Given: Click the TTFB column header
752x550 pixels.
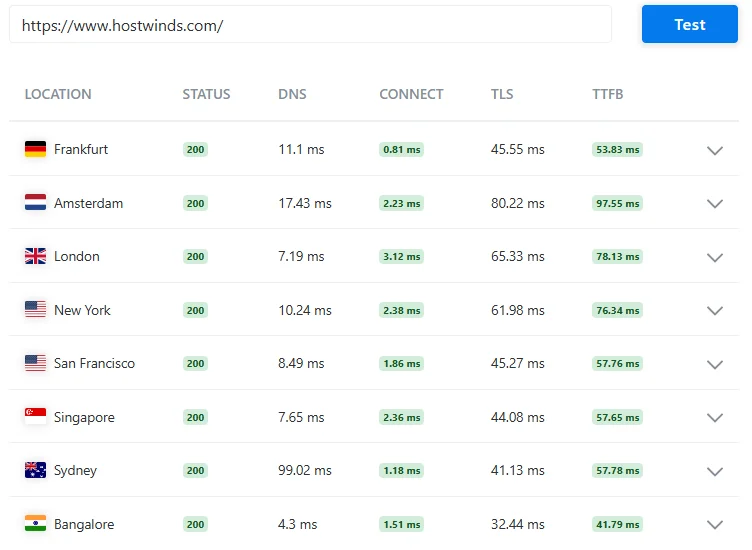Looking at the screenshot, I should point(608,94).
